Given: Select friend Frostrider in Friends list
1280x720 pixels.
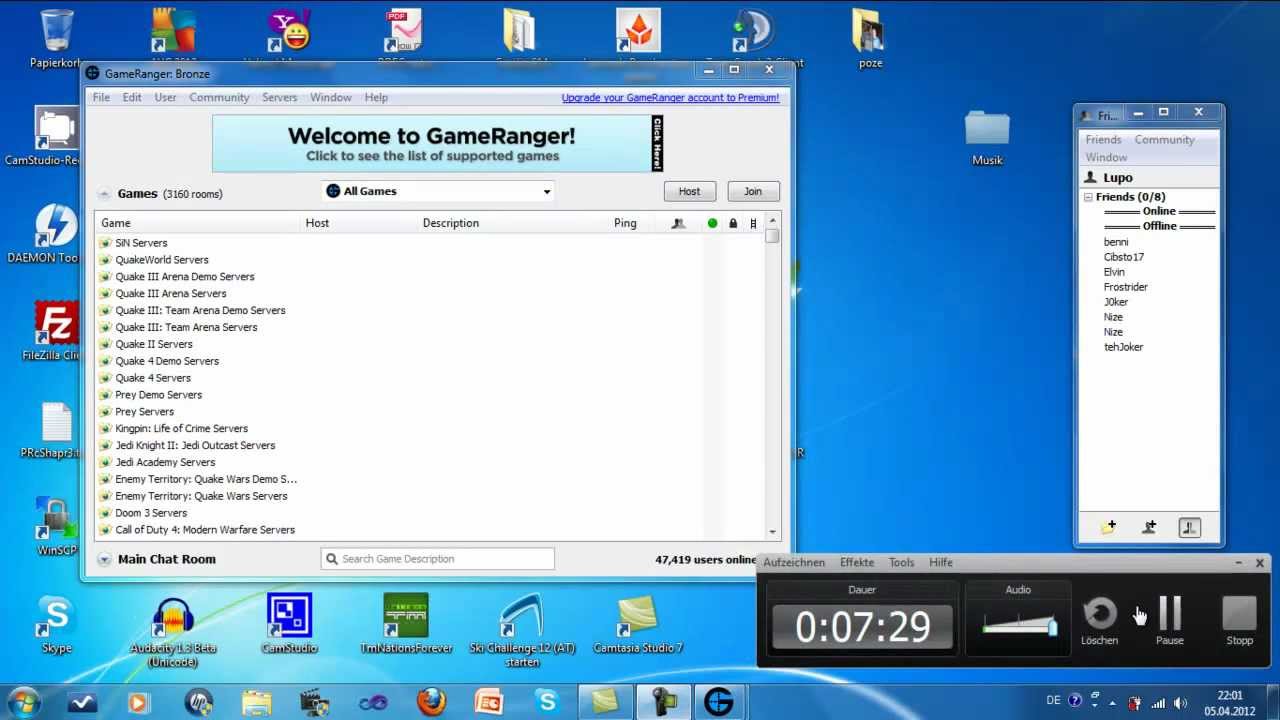Looking at the screenshot, I should [1126, 287].
